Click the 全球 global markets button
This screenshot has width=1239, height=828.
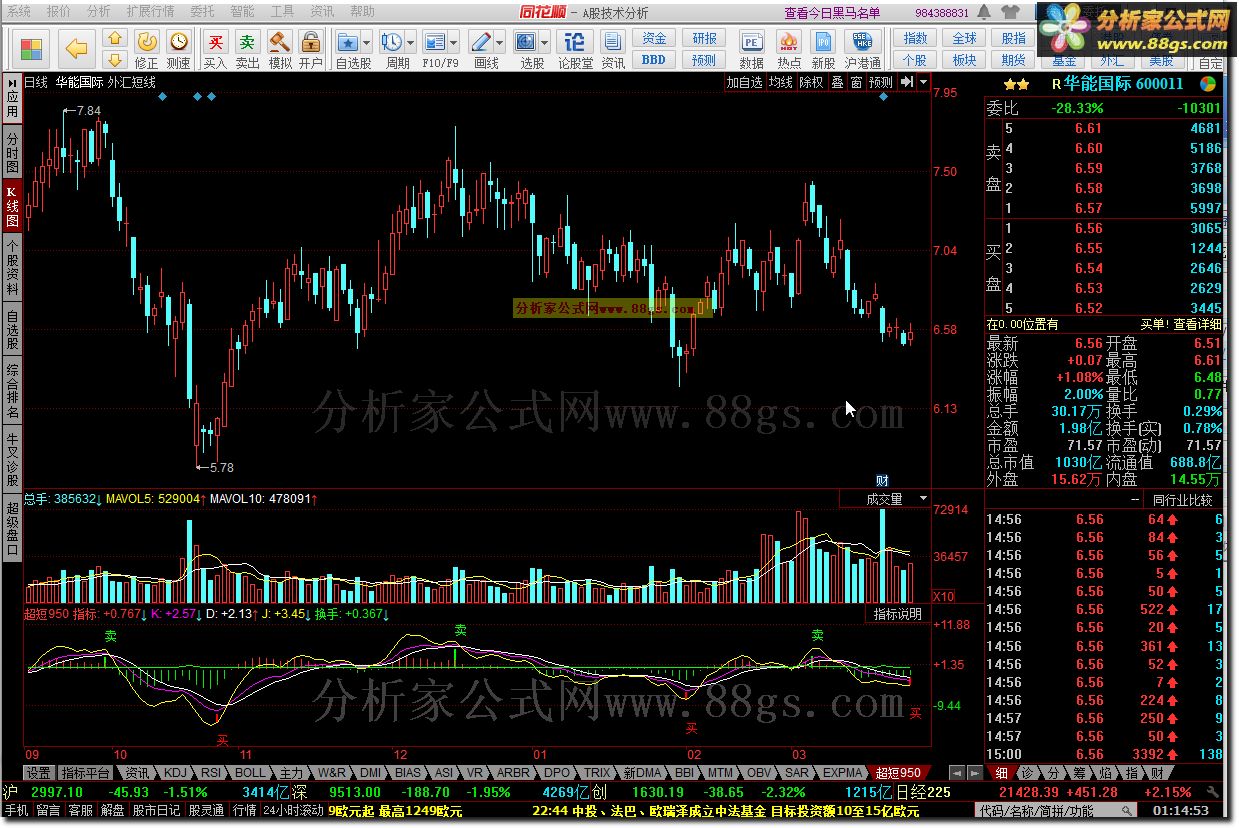965,38
